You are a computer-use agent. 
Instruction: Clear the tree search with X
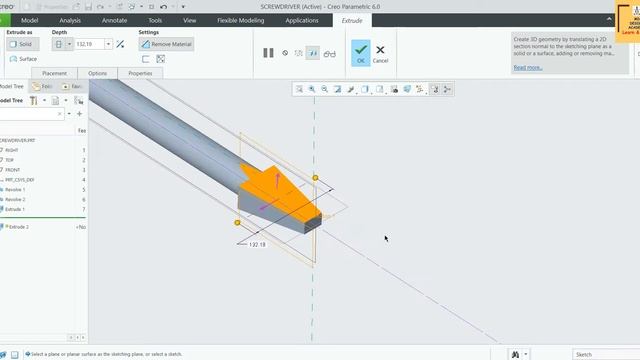click(x=60, y=114)
